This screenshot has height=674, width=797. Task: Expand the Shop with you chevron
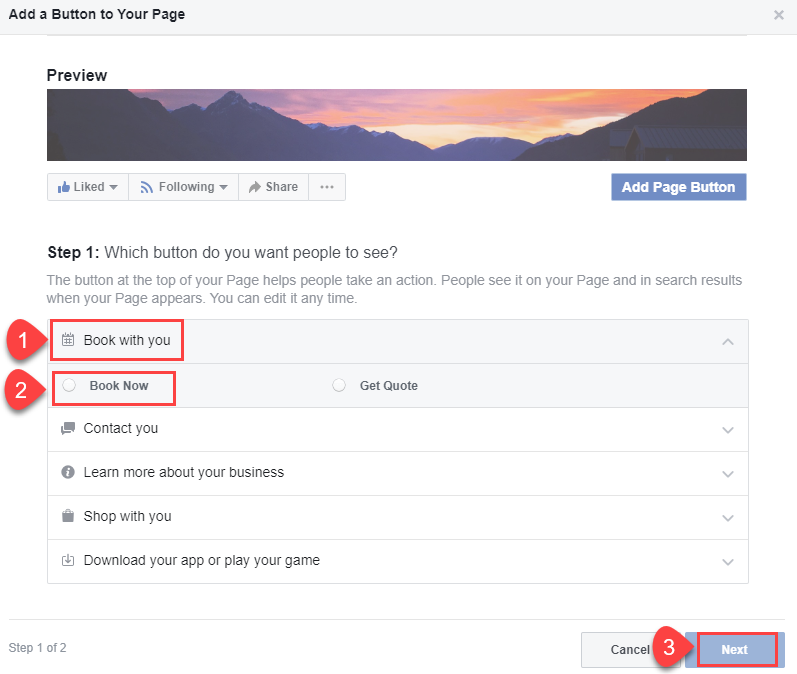tap(727, 518)
